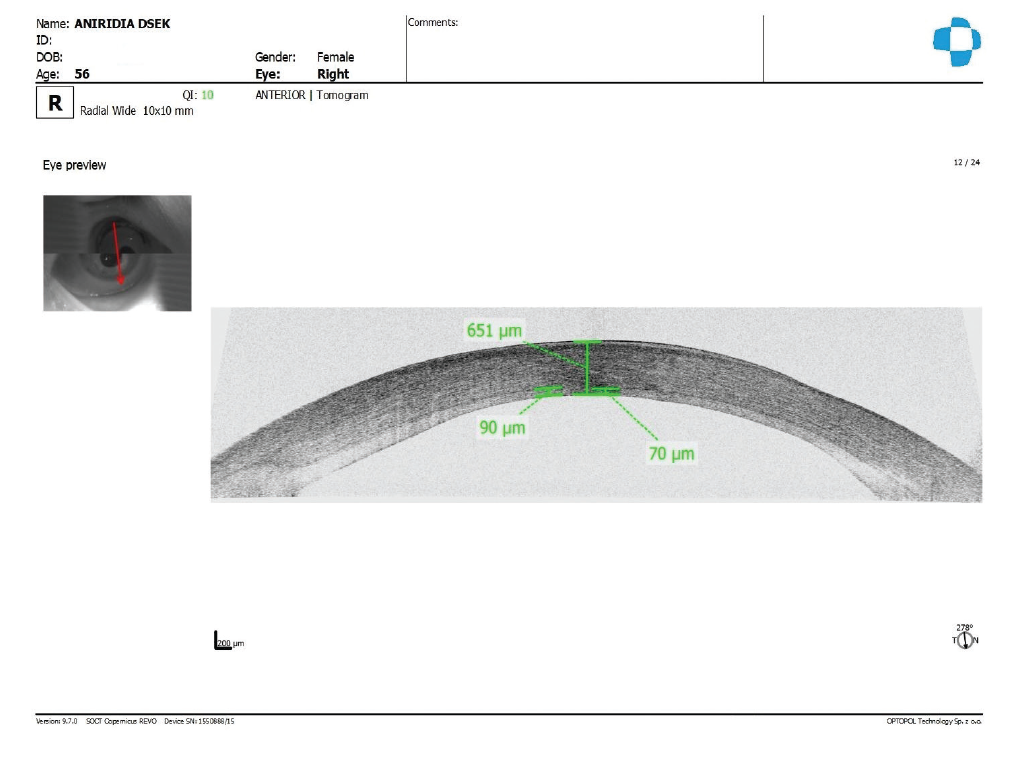Image resolution: width=1014 pixels, height=759 pixels.
Task: Click the boxed R eye indicator
Action: (x=55, y=103)
